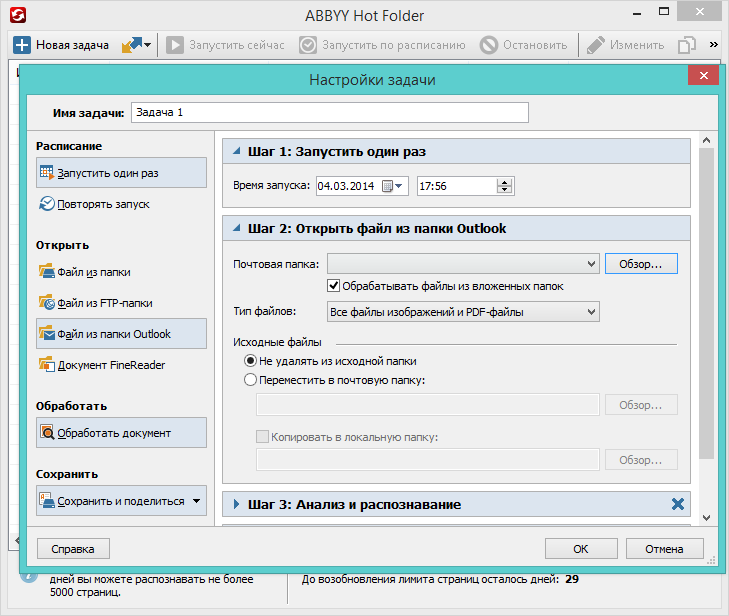Click the ABBYY Hot Folder app icon
This screenshot has height=616, width=729.
pos(18,15)
